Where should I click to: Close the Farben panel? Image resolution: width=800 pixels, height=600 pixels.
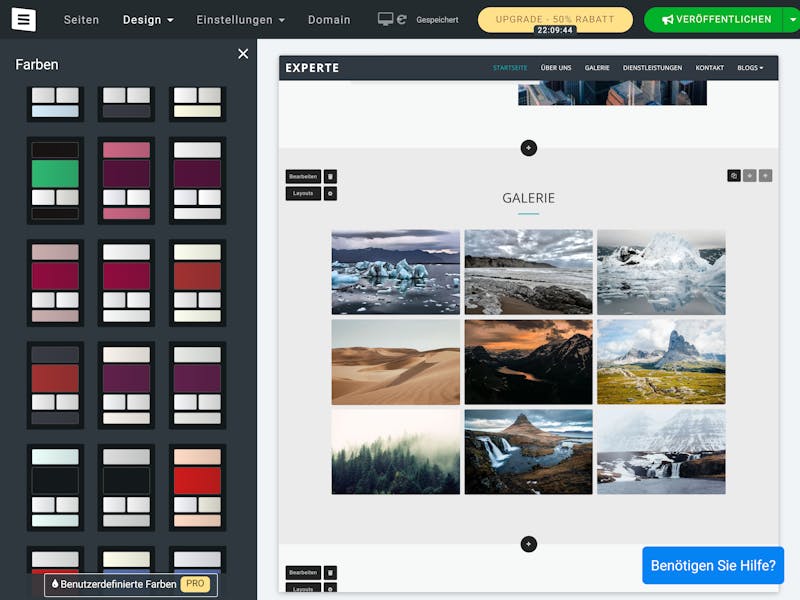coord(243,54)
